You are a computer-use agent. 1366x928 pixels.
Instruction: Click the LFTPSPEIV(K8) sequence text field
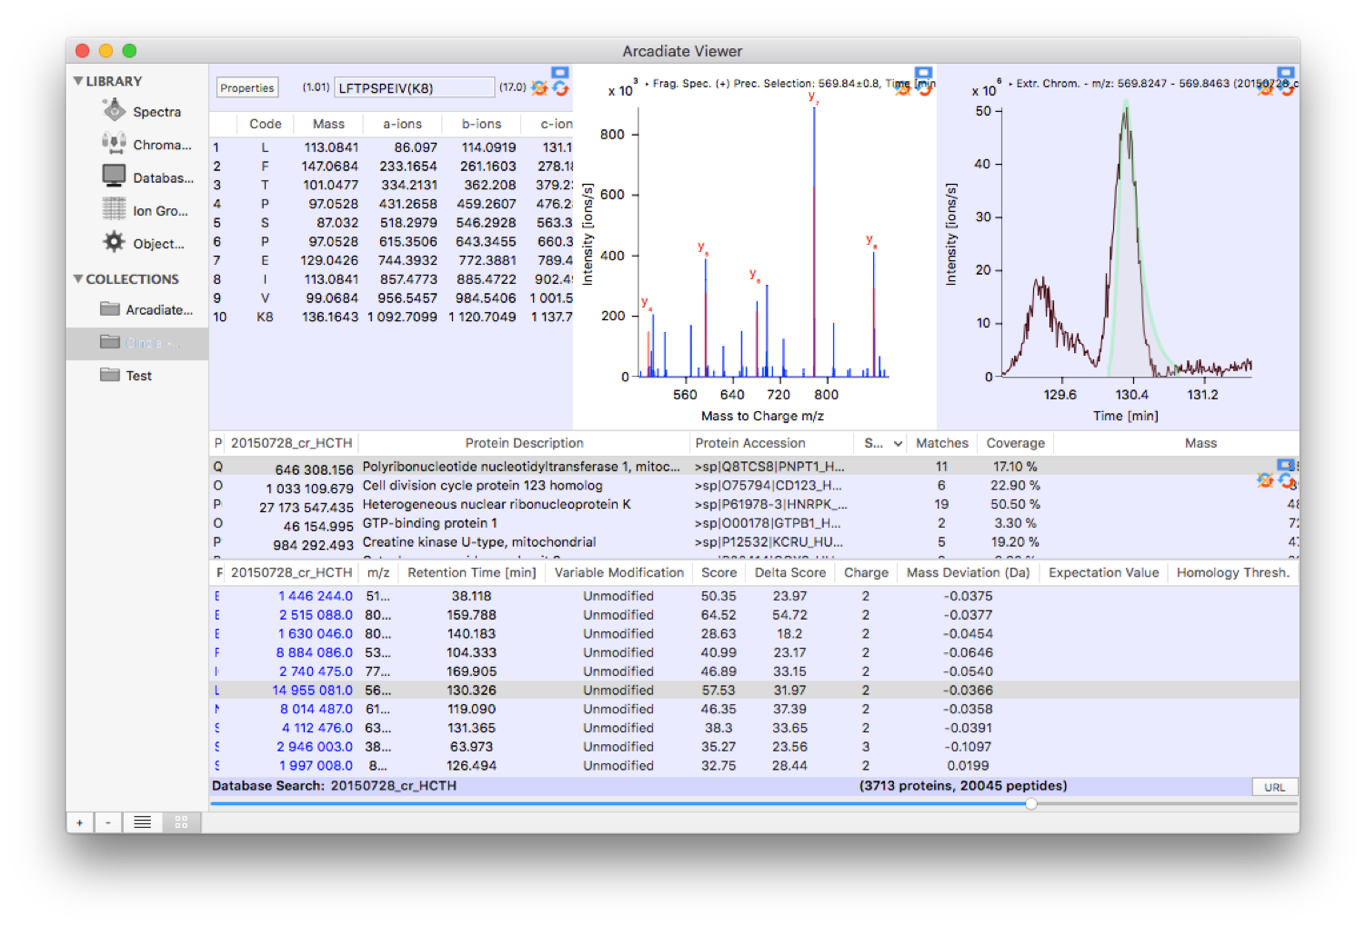(x=414, y=88)
